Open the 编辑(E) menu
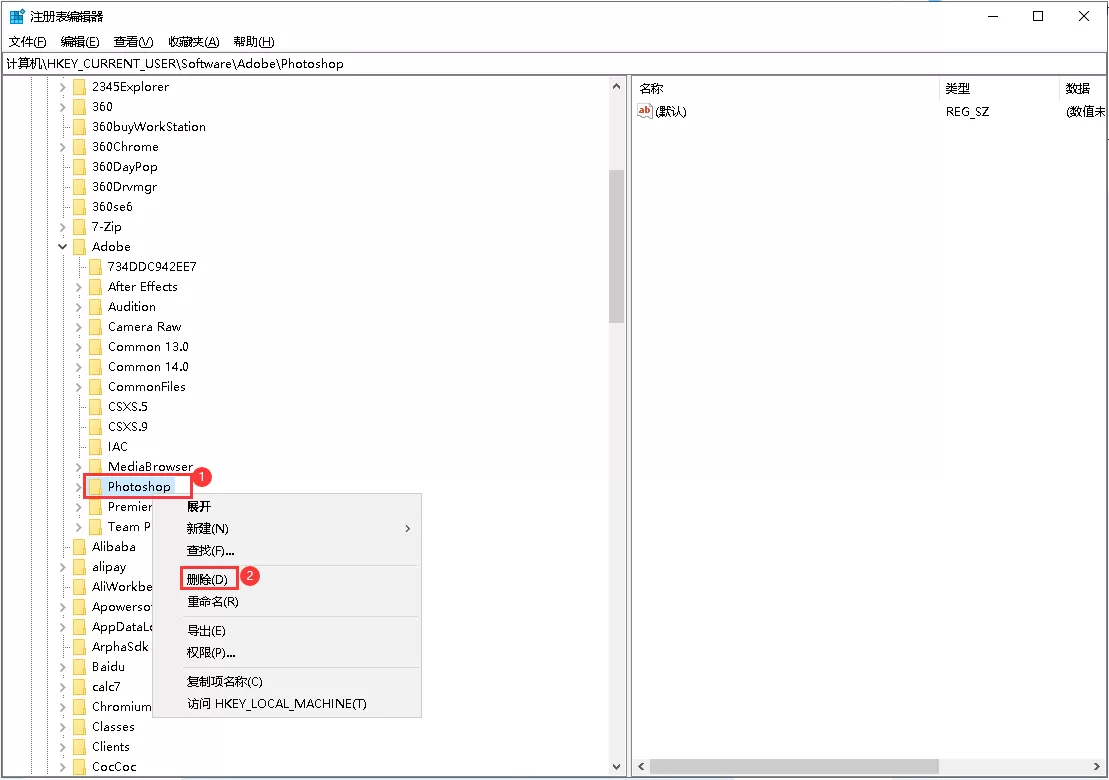Screen dimensions: 1109x780 [x=79, y=41]
